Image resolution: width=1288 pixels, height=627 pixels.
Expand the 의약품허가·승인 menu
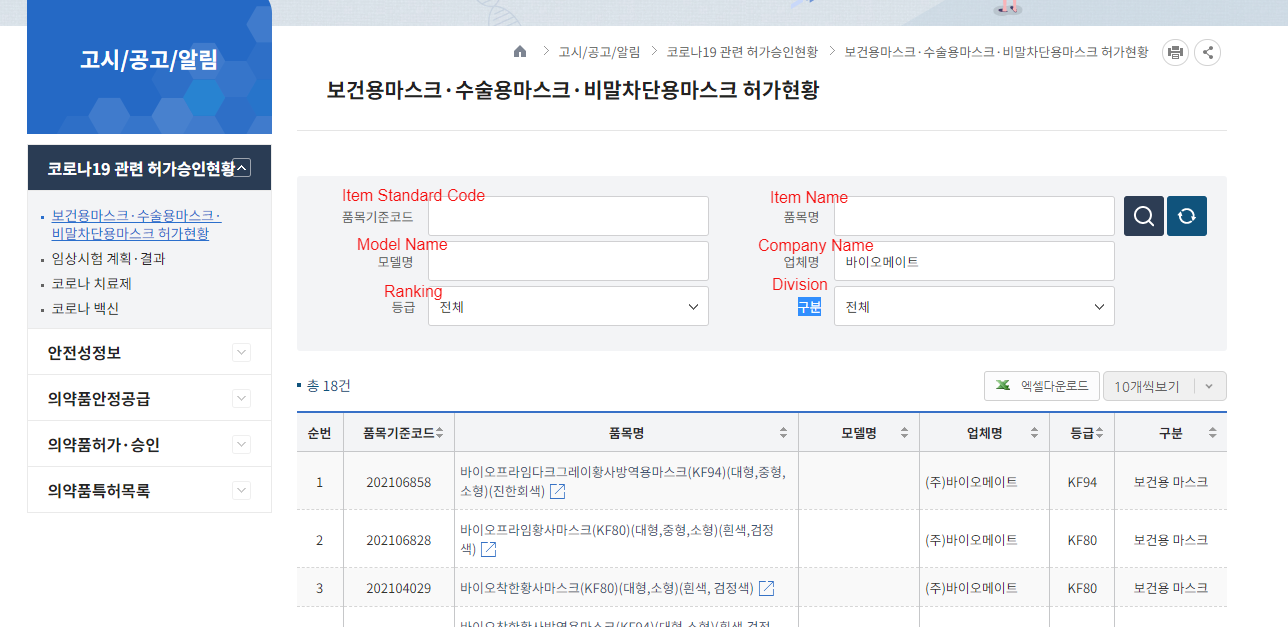pyautogui.click(x=241, y=444)
